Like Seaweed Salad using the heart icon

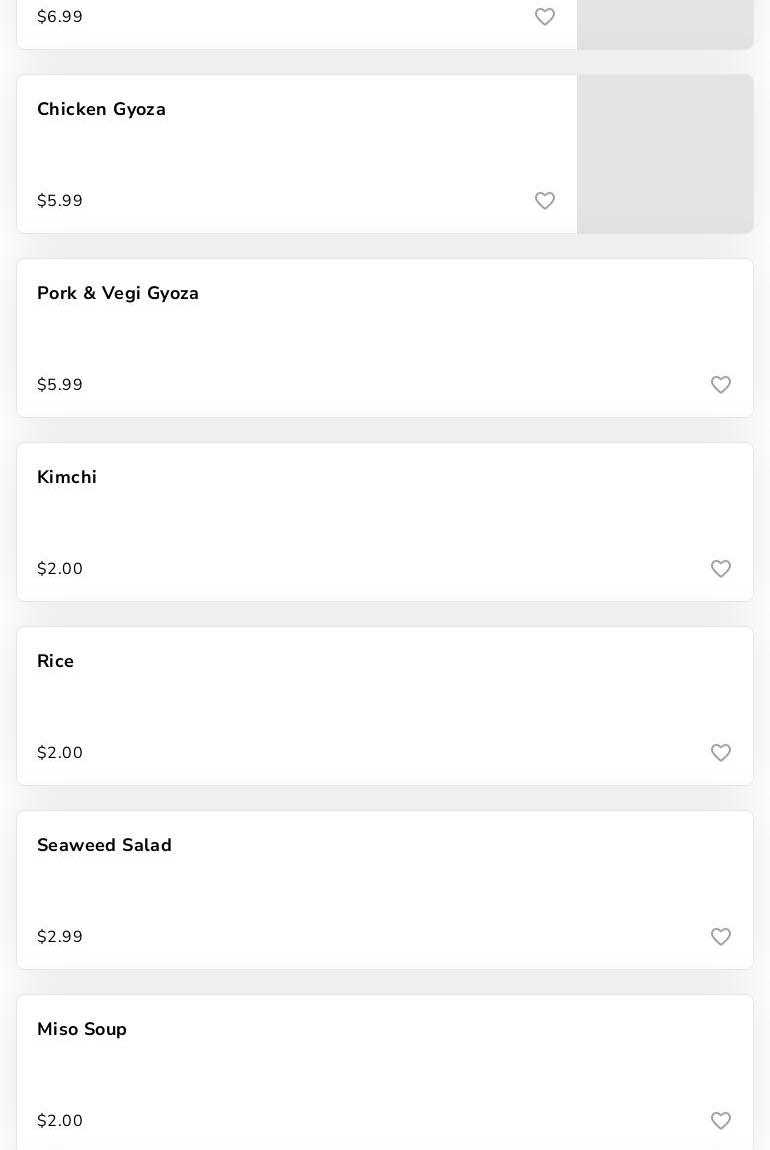[721, 937]
